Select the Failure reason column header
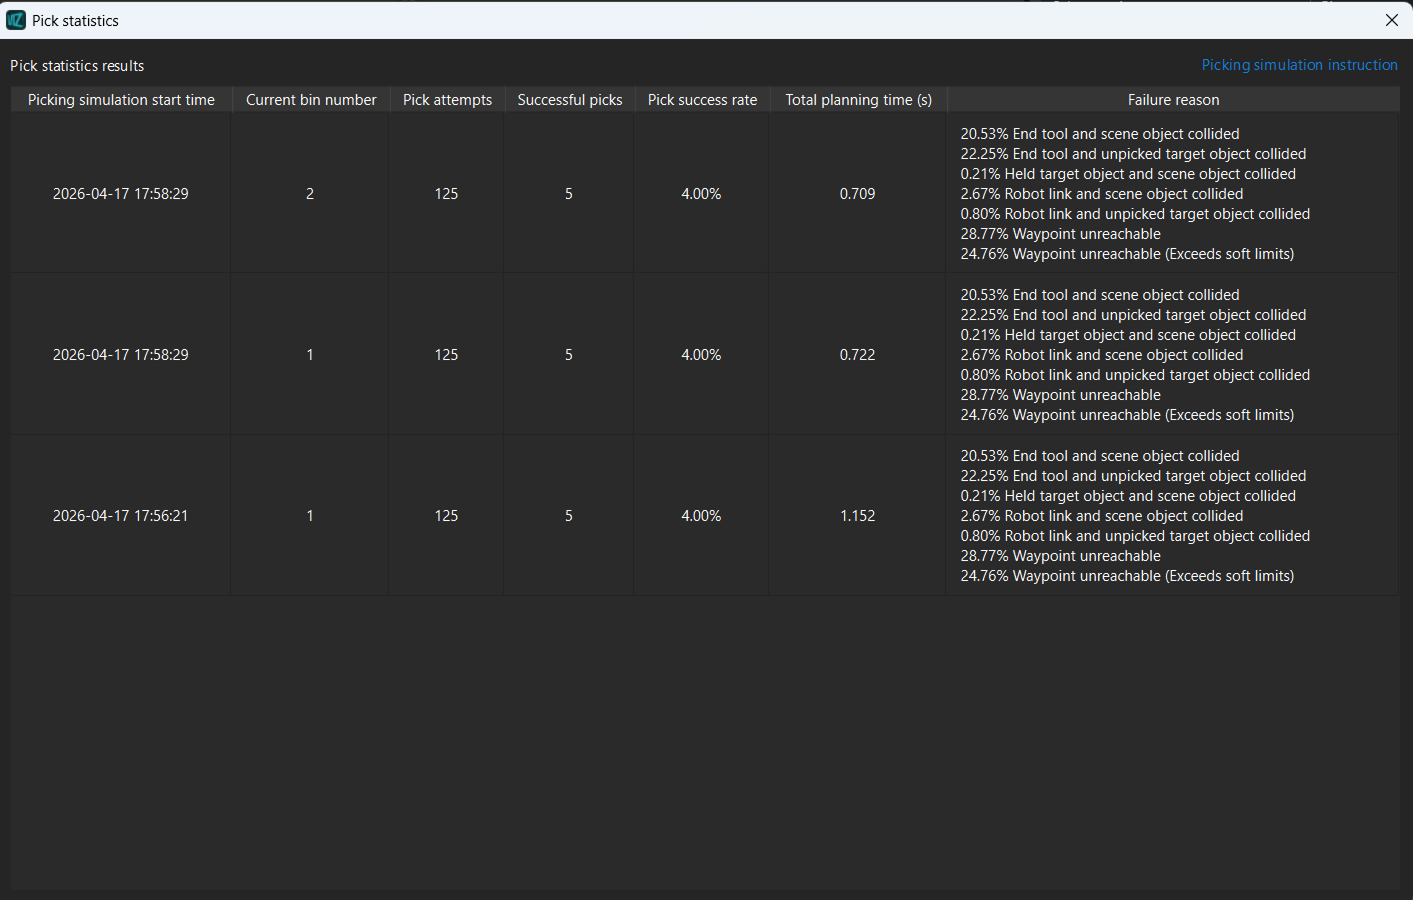This screenshot has height=900, width=1413. point(1173,100)
